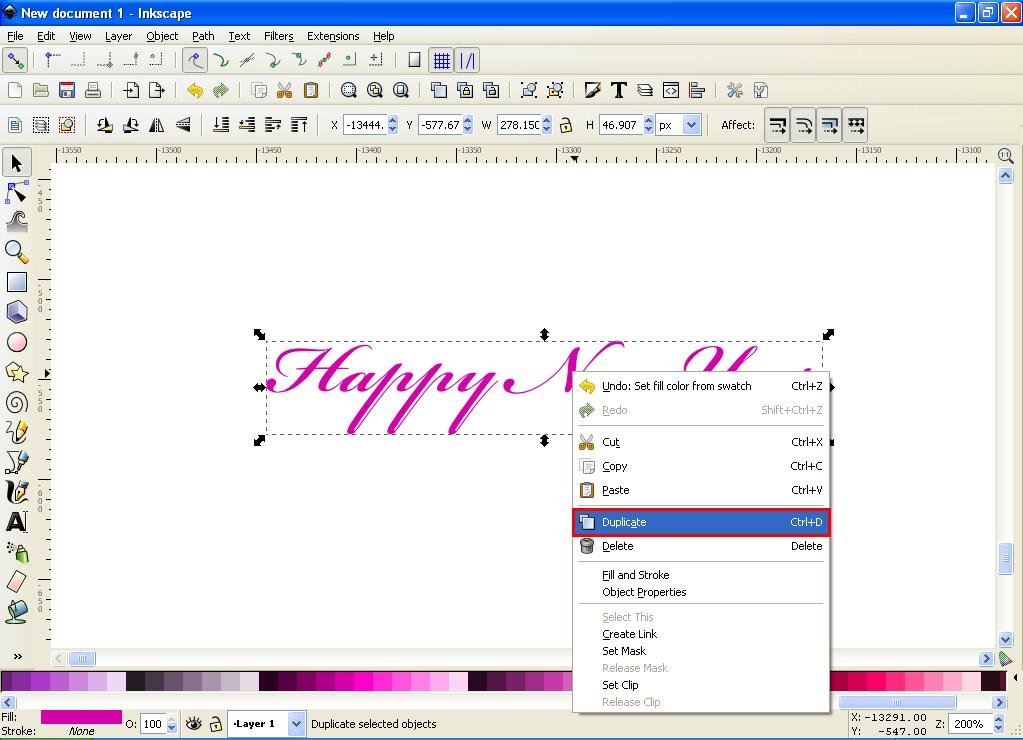Select the Selector arrow tool
The width and height of the screenshot is (1023, 740).
coord(16,163)
